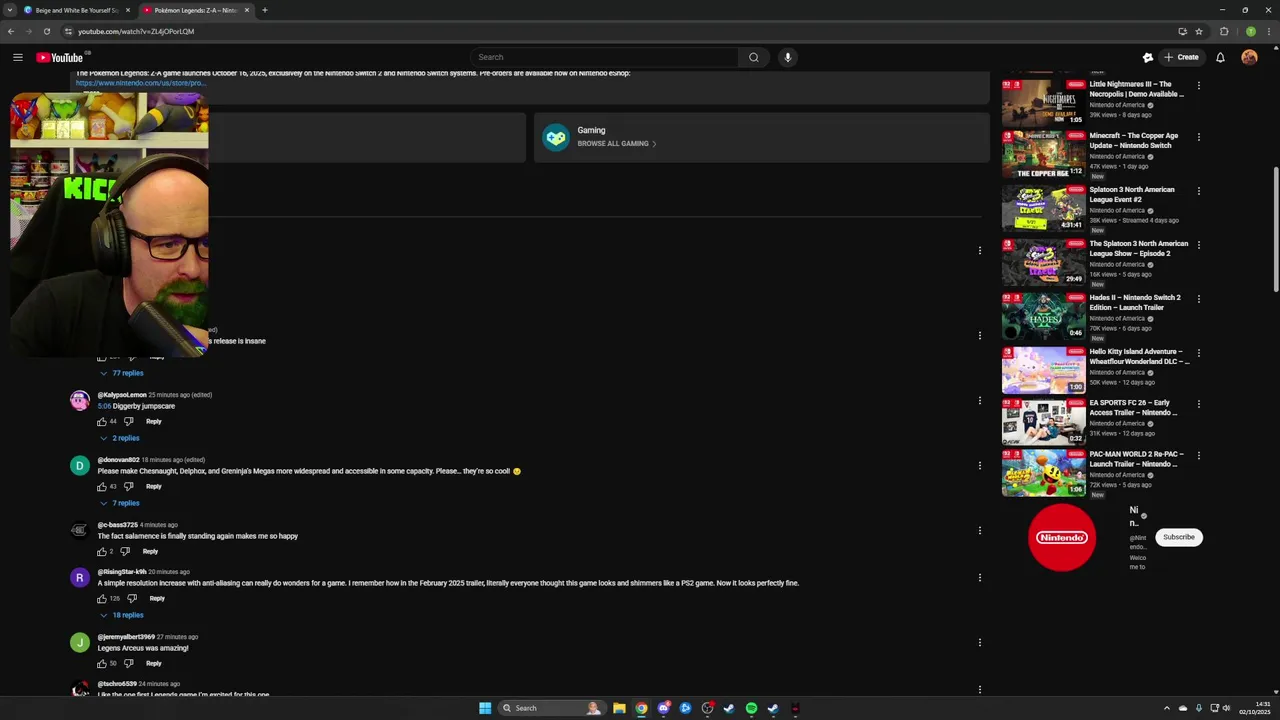This screenshot has height=720, width=1280.
Task: Open the YouTube hamburger guide menu
Action: coord(18,57)
